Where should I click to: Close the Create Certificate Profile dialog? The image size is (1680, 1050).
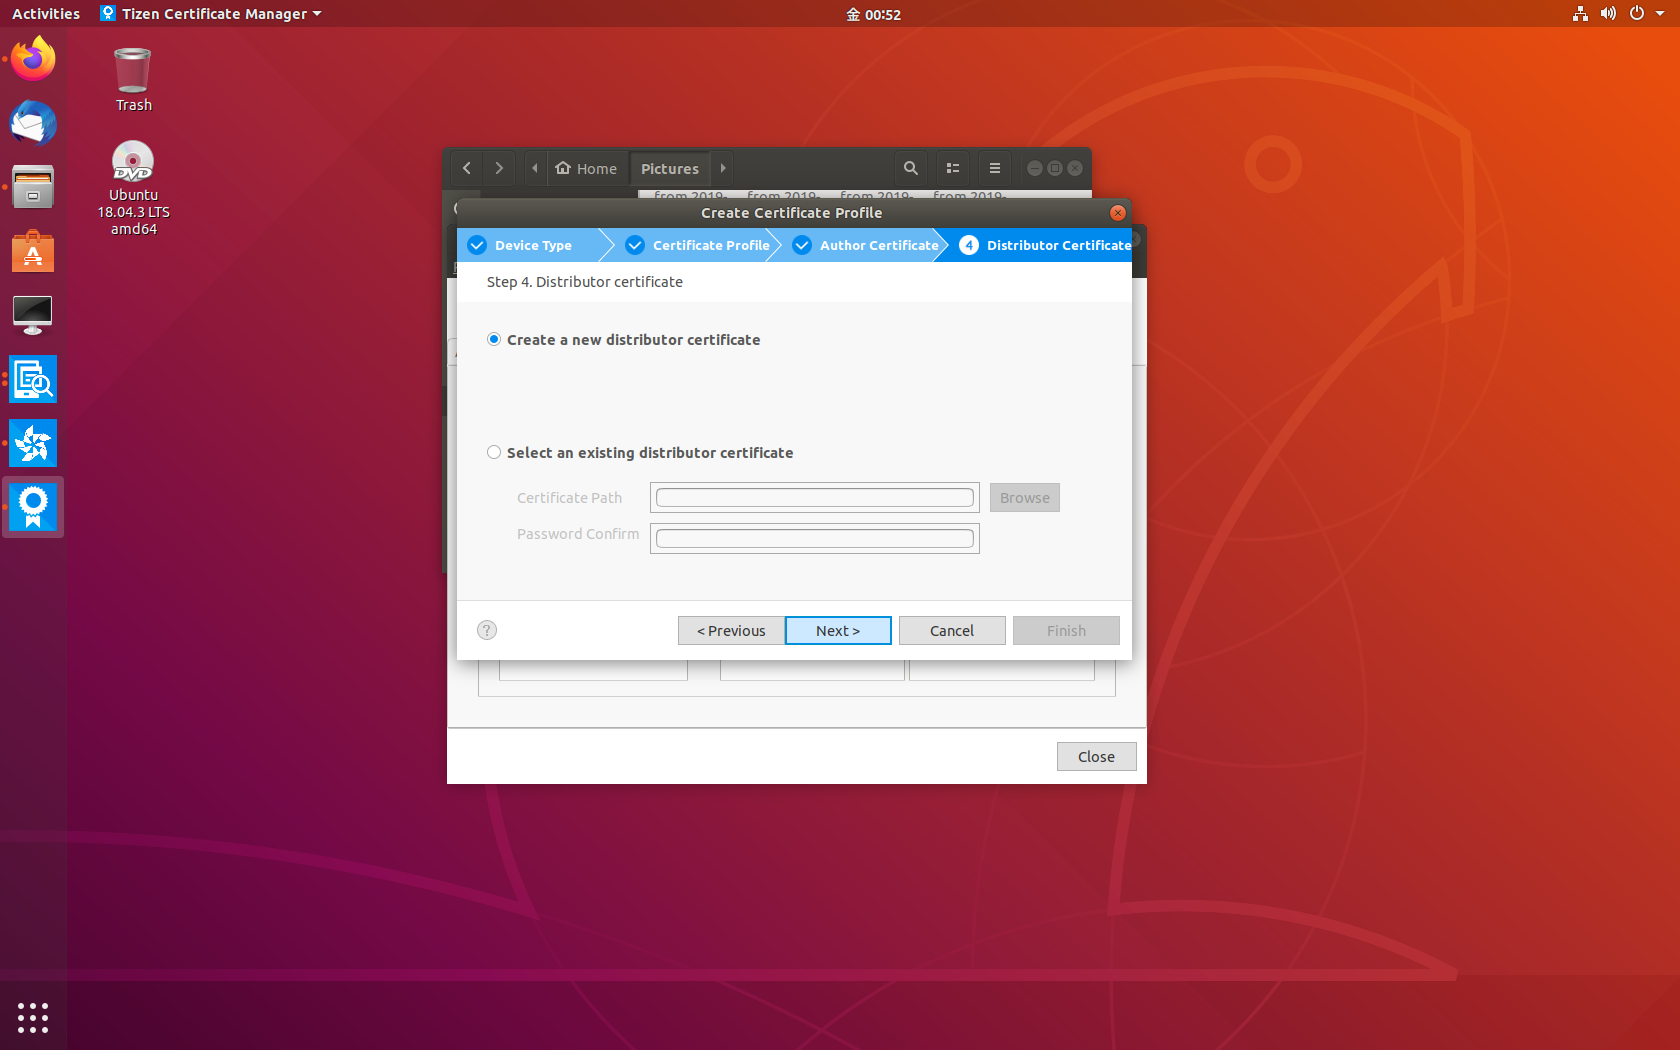[x=1118, y=213]
